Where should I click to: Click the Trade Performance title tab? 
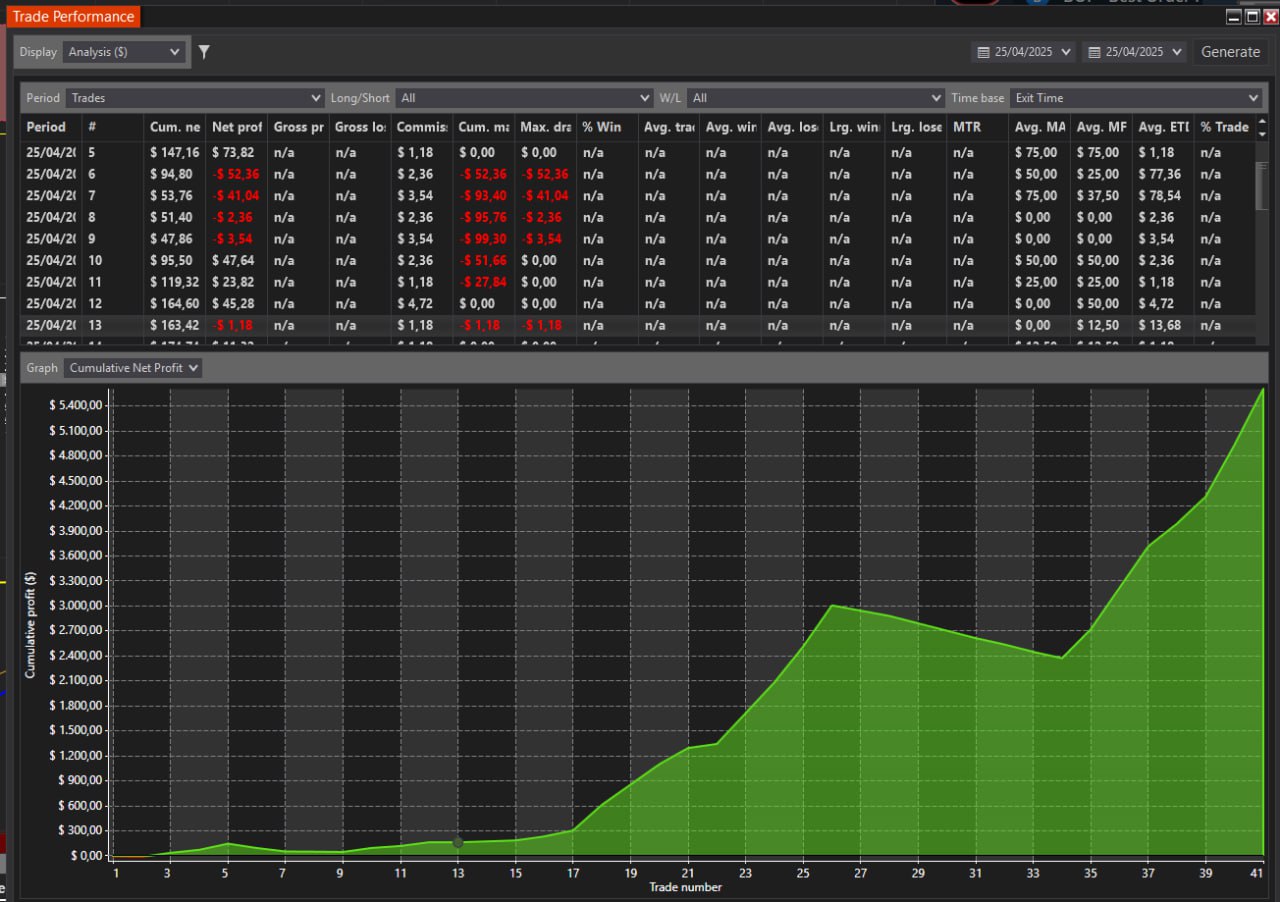click(73, 17)
